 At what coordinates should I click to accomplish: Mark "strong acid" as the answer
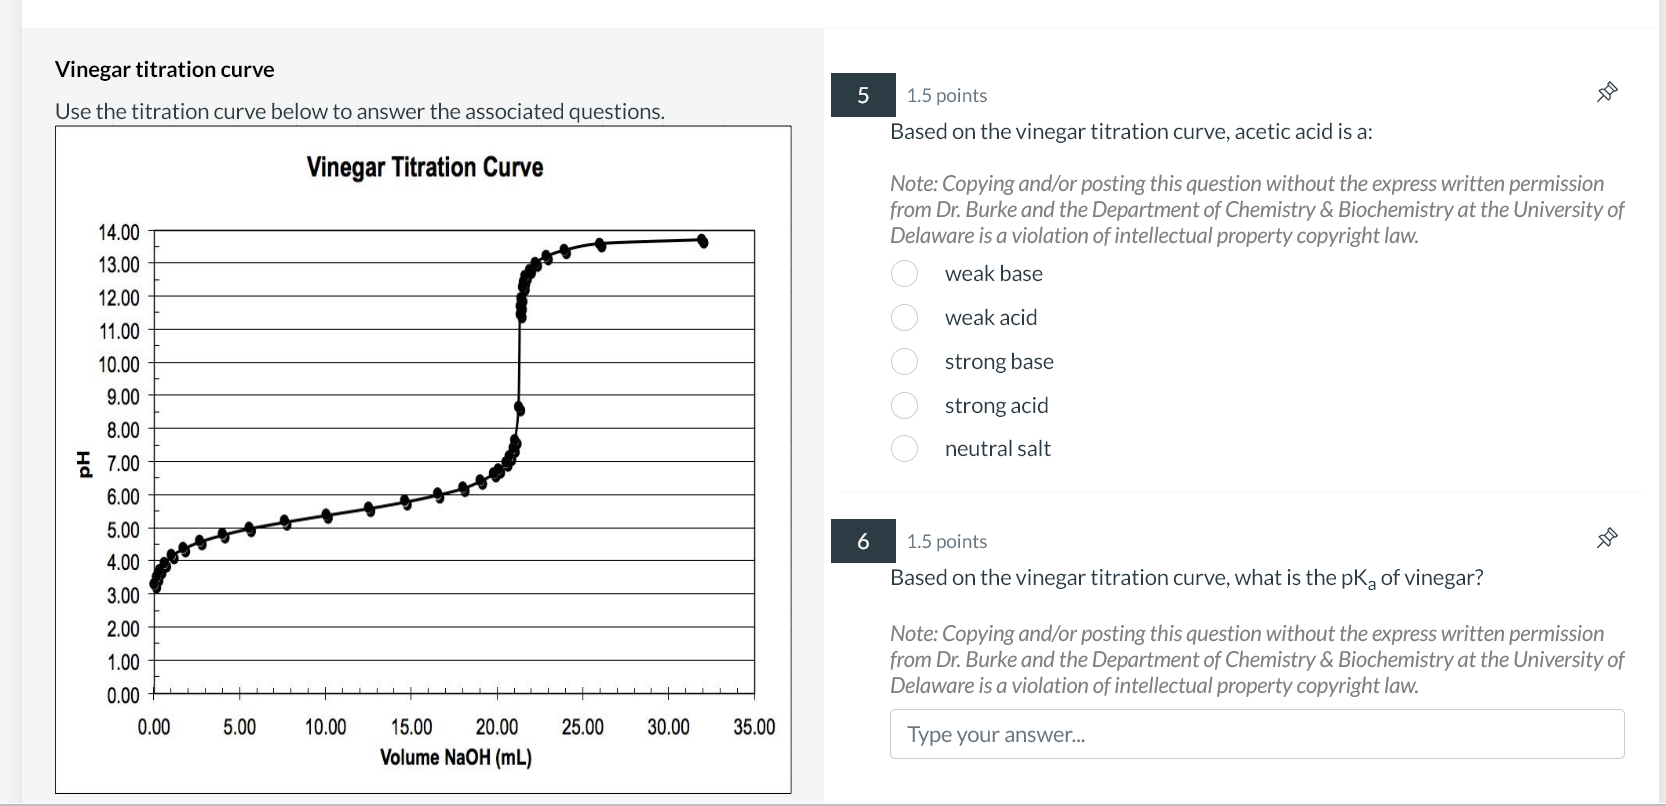pos(905,405)
